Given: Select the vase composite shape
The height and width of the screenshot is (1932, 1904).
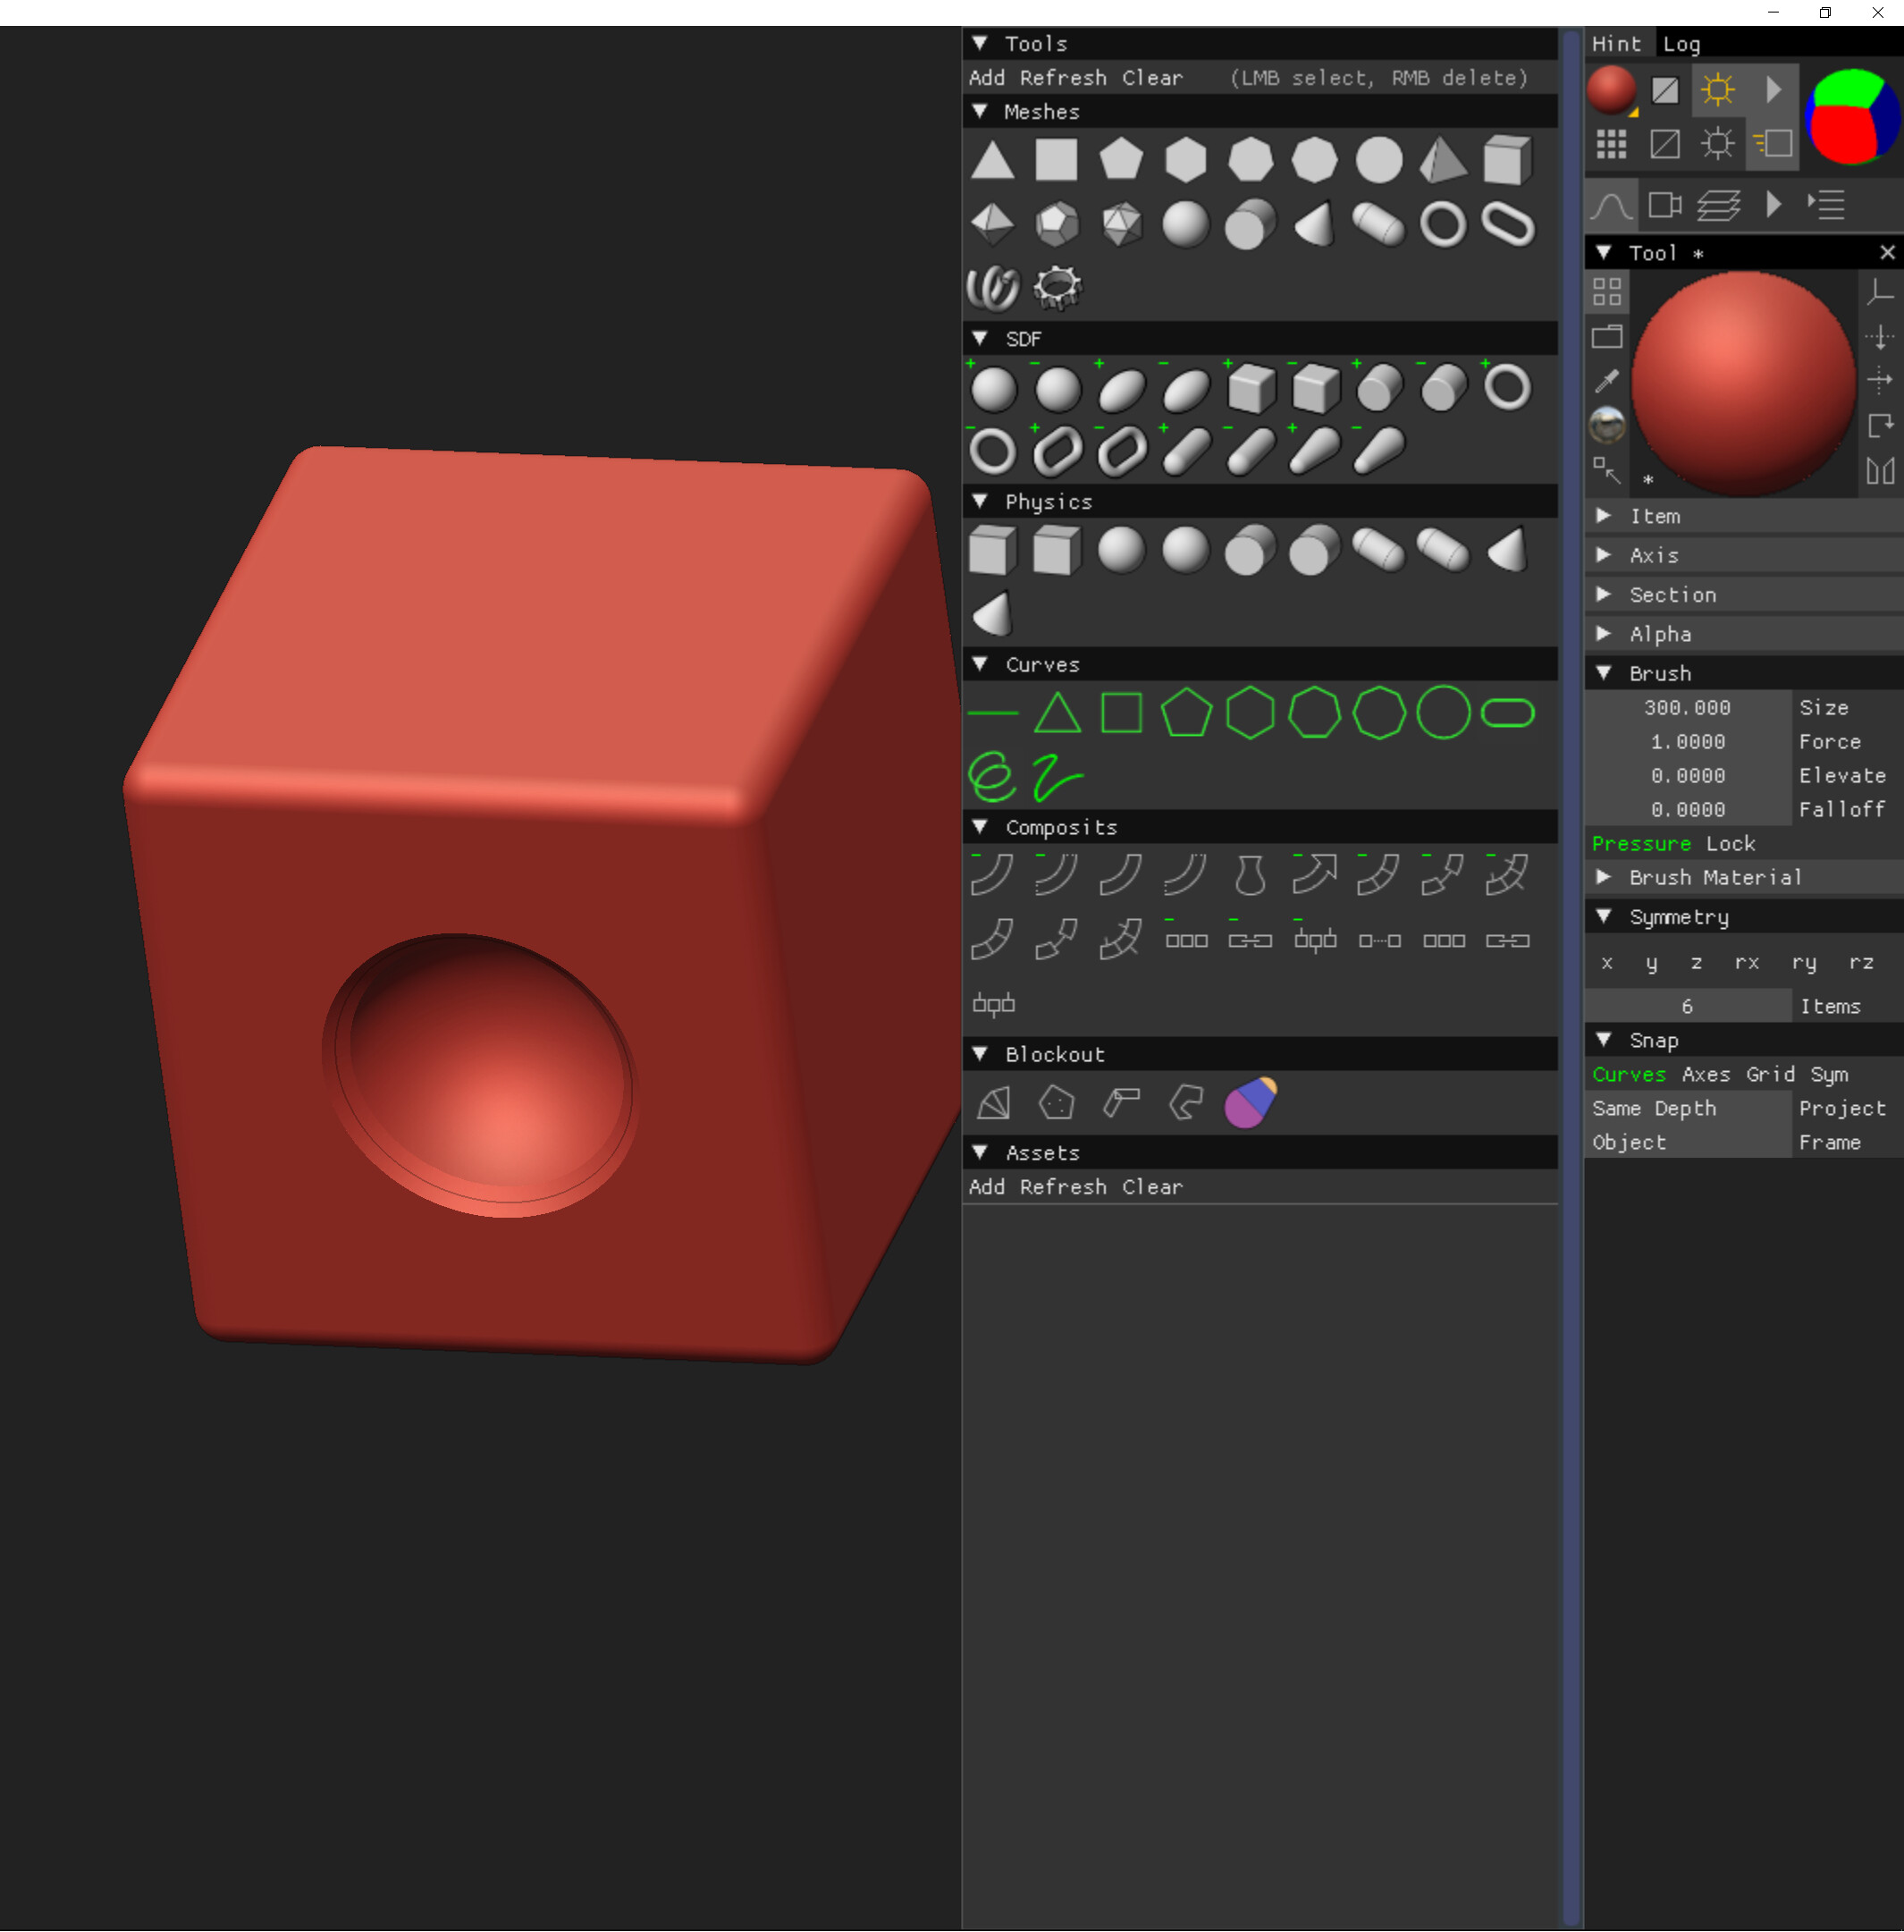Looking at the screenshot, I should tap(1250, 876).
